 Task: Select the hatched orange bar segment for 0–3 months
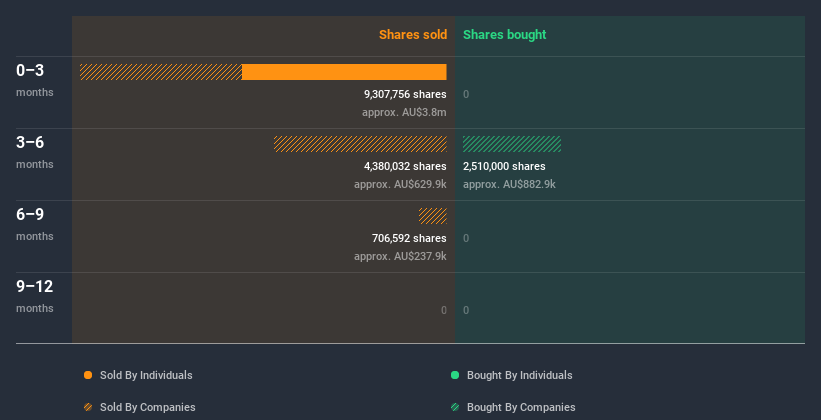161,72
